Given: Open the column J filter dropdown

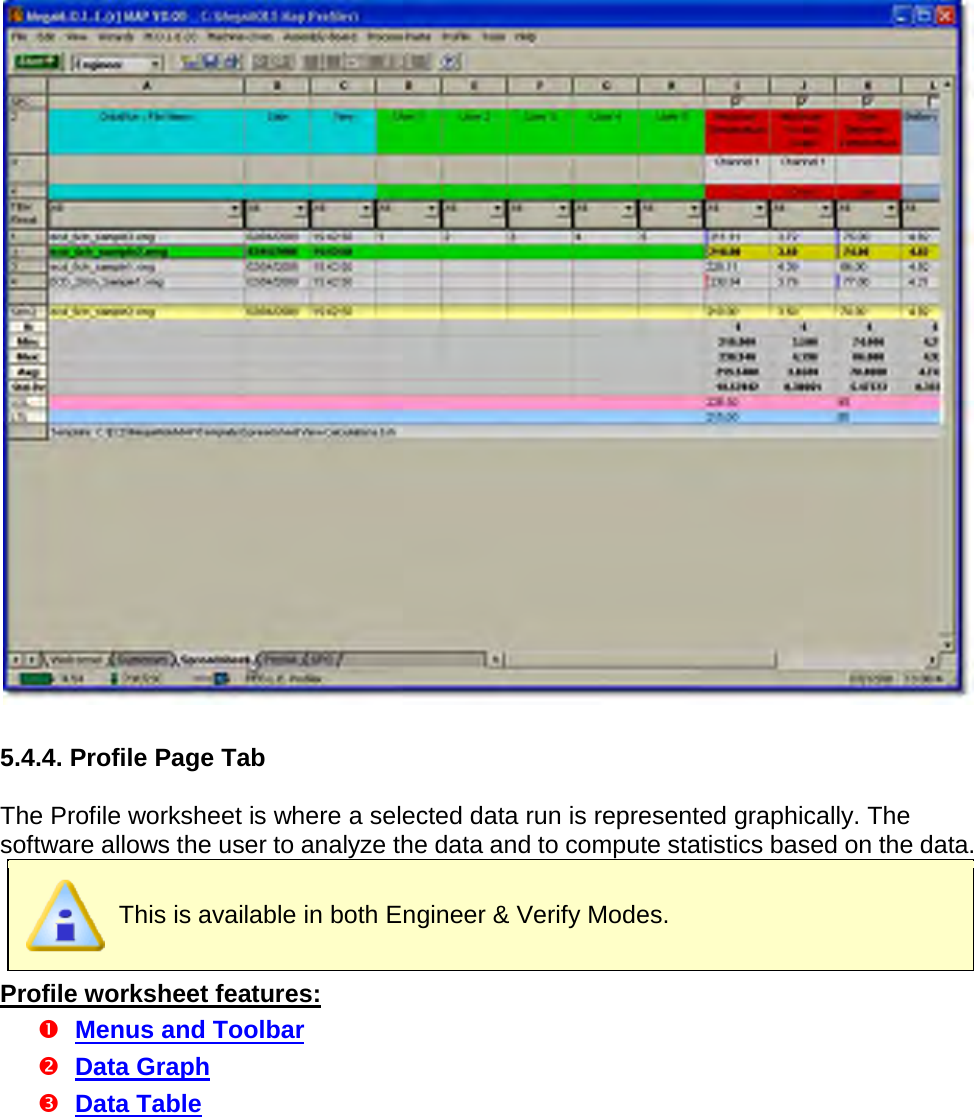Looking at the screenshot, I should tap(824, 209).
